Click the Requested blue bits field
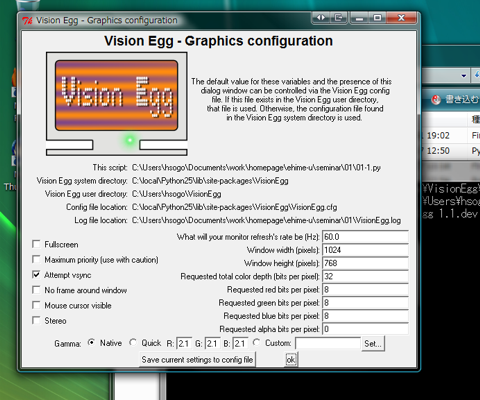480x400 pixels. pyautogui.click(x=365, y=316)
